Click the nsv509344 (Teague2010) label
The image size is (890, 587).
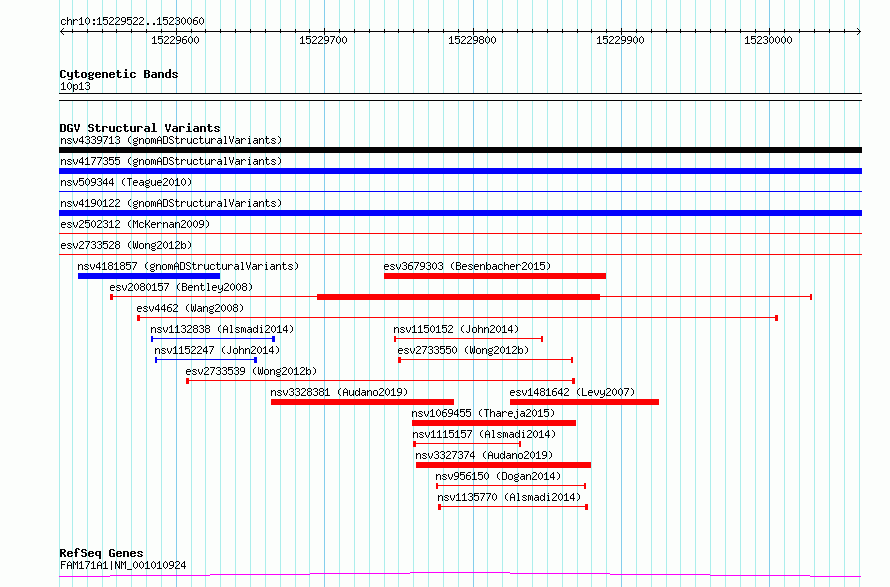[x=126, y=182]
